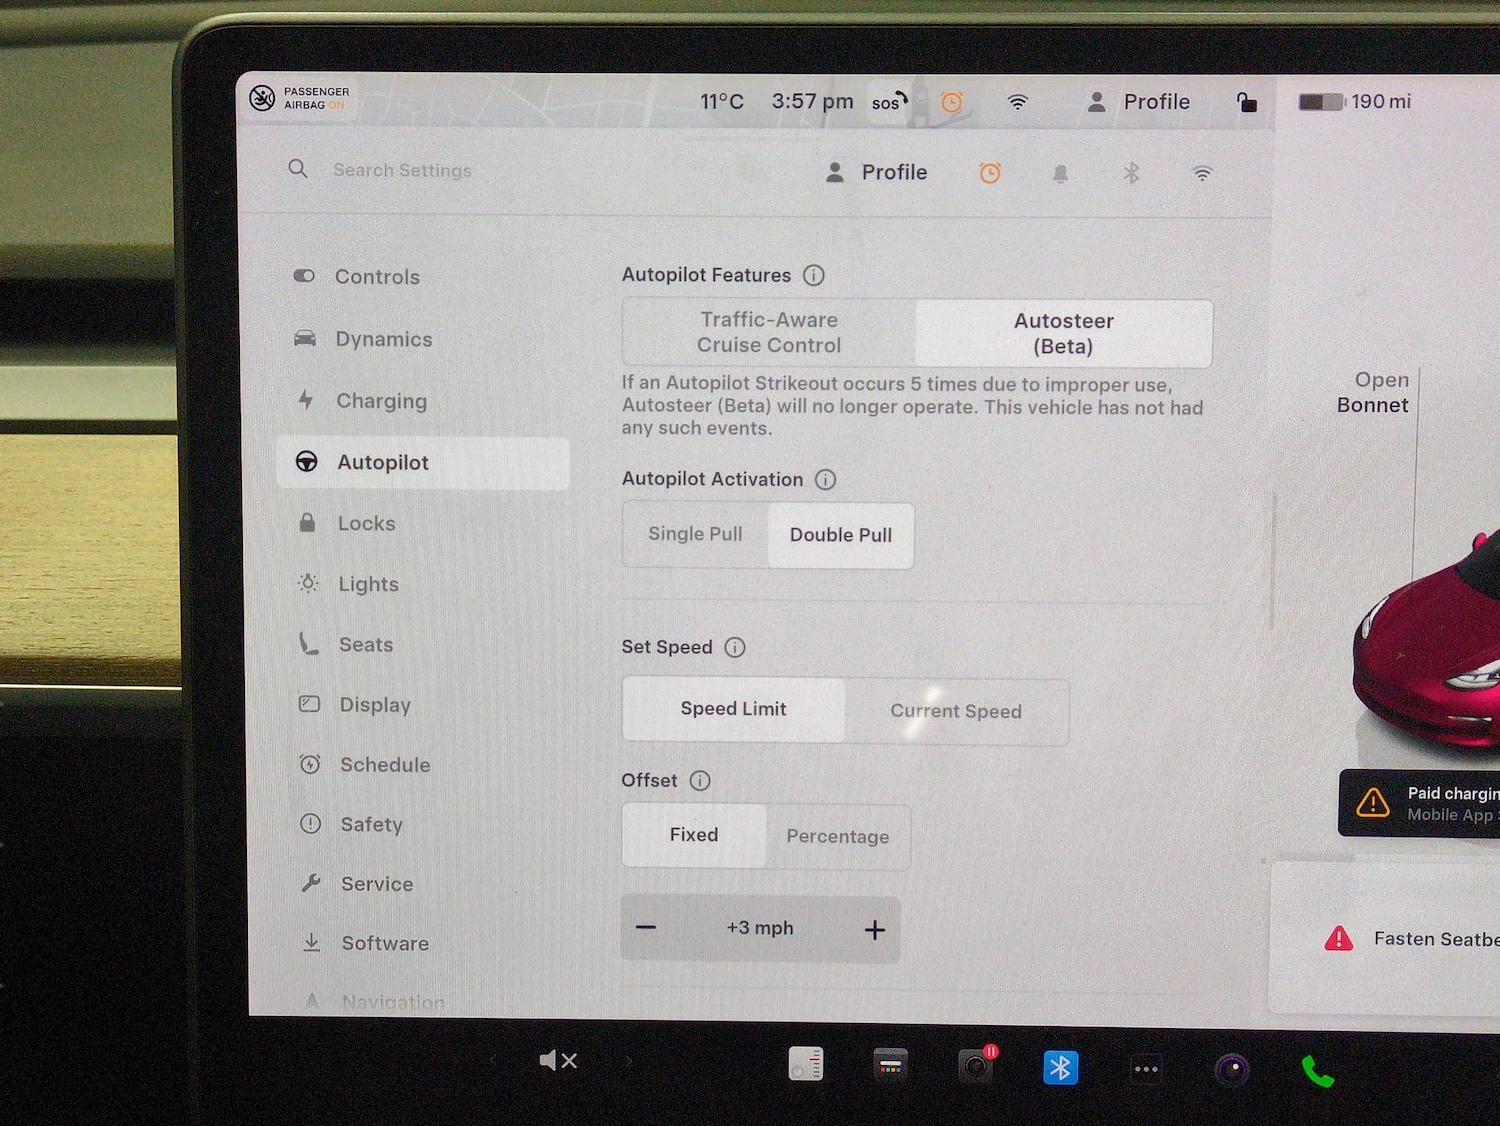Screen dimensions: 1500x1126
Task: Open Profile dropdown in settings header
Action: click(877, 173)
